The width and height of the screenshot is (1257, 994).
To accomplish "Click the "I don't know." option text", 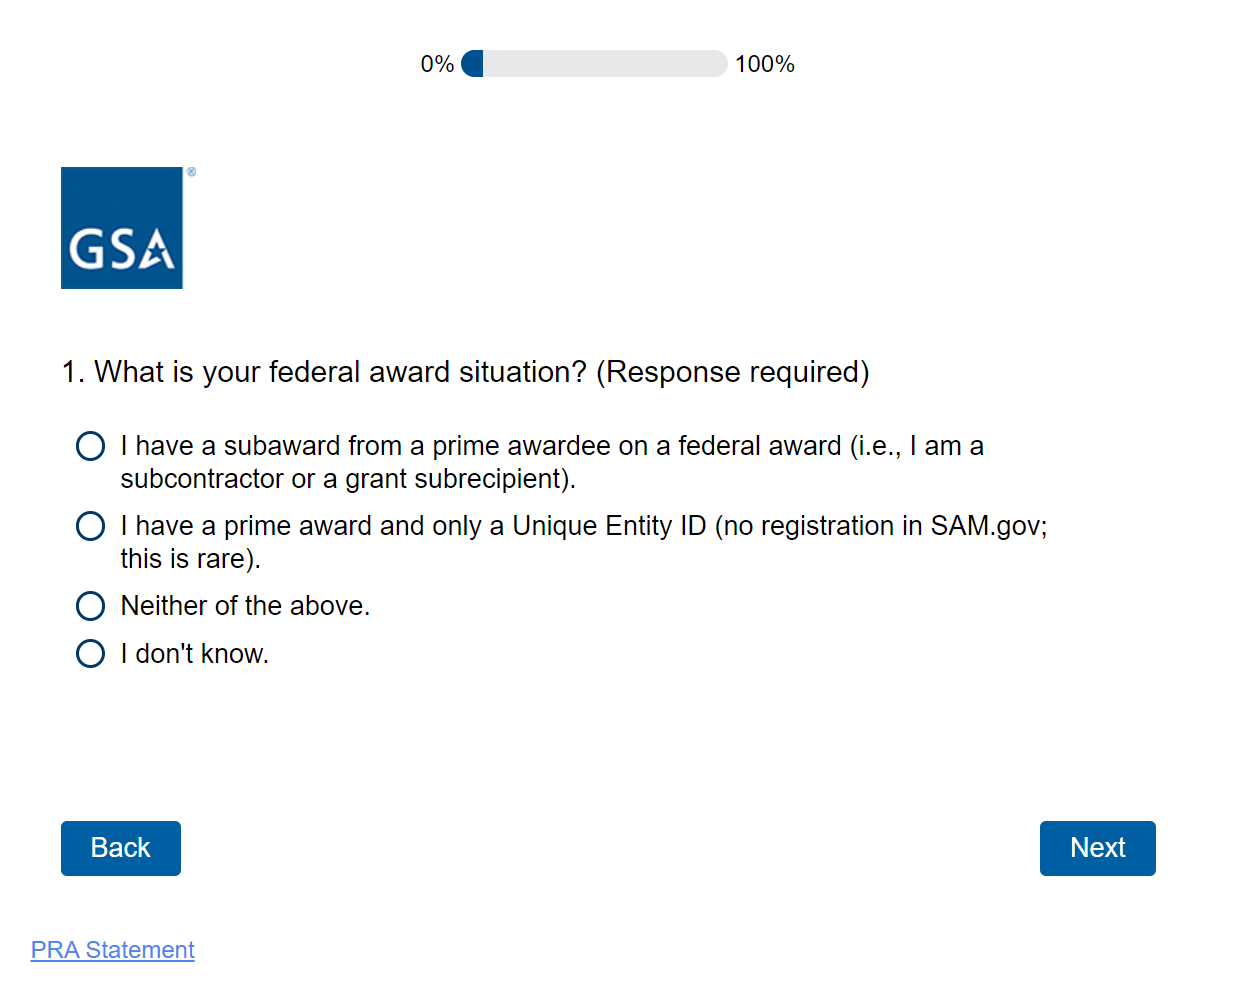I will [195, 654].
